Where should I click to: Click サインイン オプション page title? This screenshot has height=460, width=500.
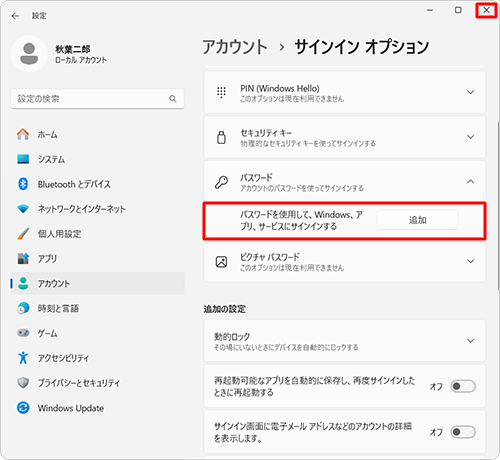pyautogui.click(x=362, y=47)
